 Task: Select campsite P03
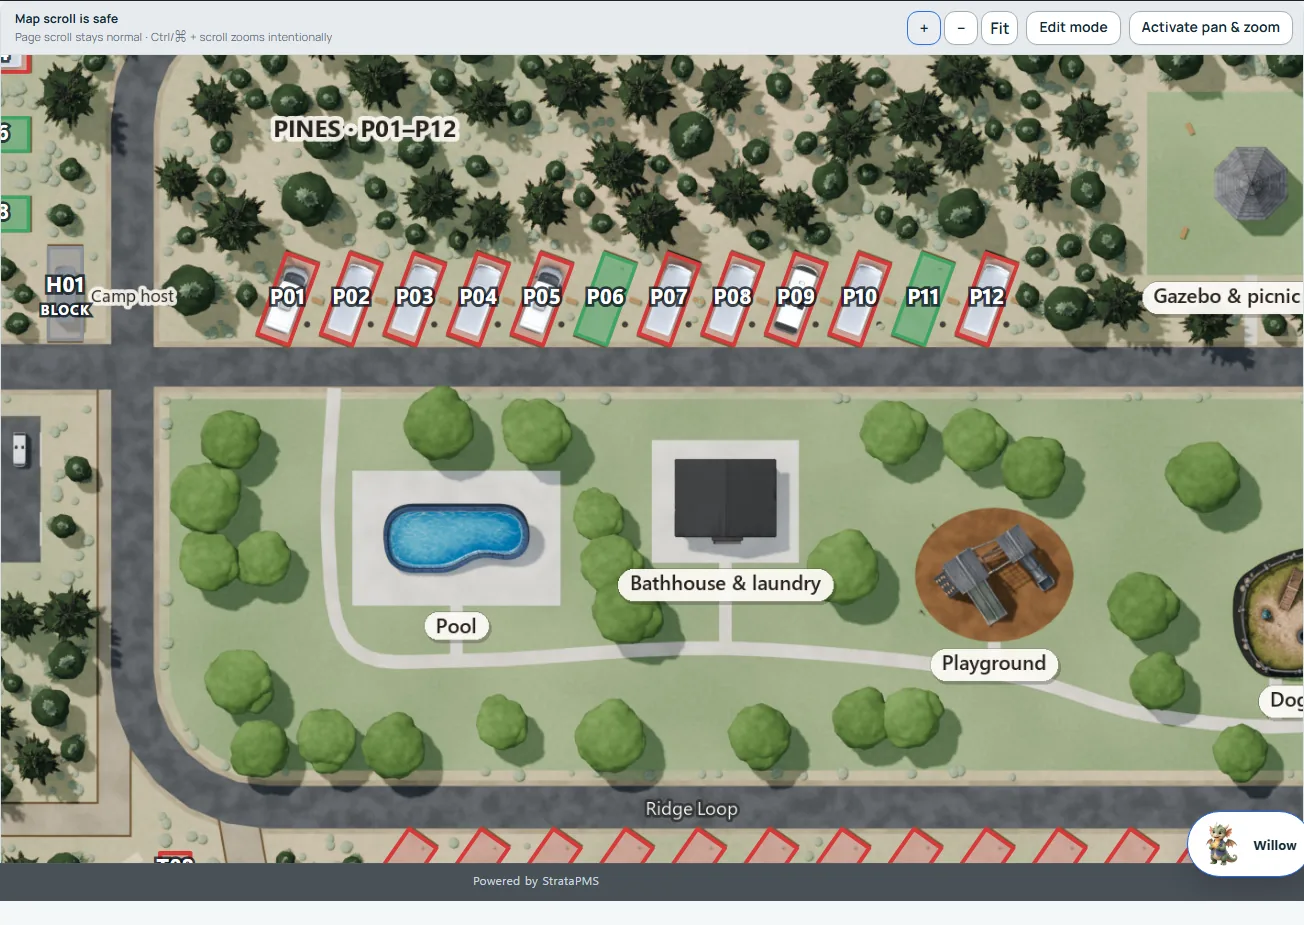pyautogui.click(x=415, y=298)
